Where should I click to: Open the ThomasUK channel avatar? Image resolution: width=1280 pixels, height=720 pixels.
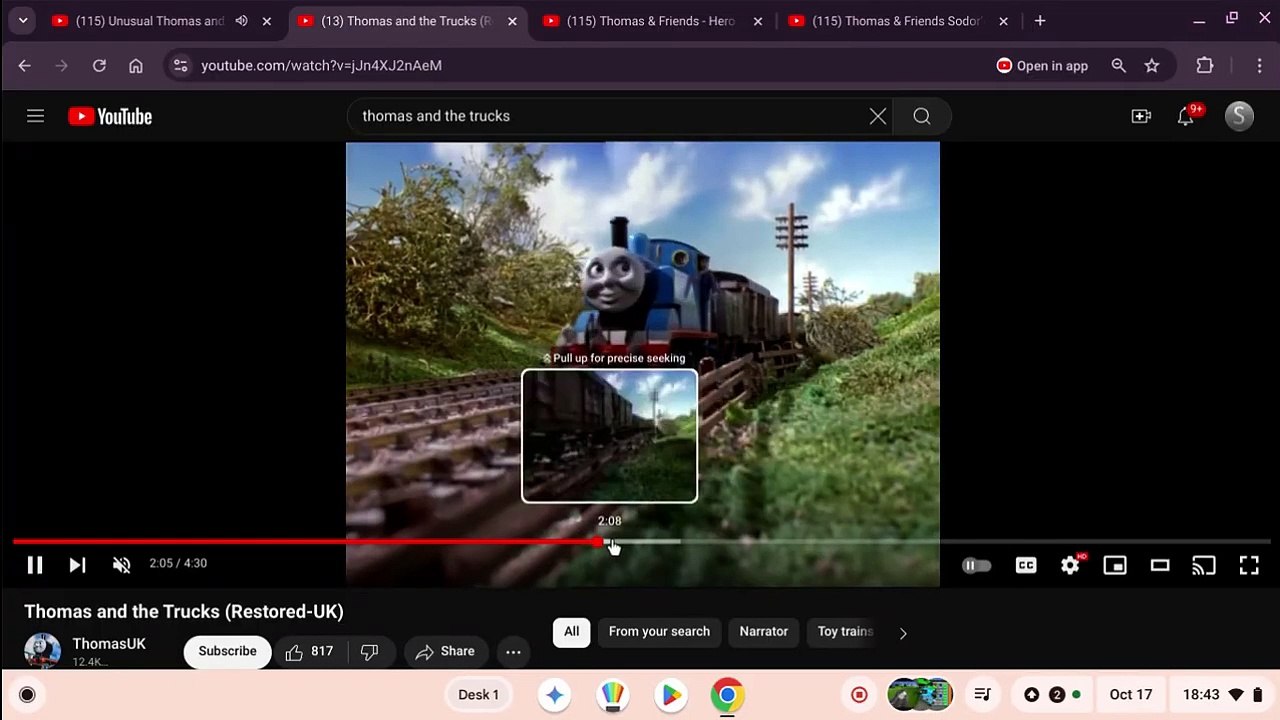[42, 651]
